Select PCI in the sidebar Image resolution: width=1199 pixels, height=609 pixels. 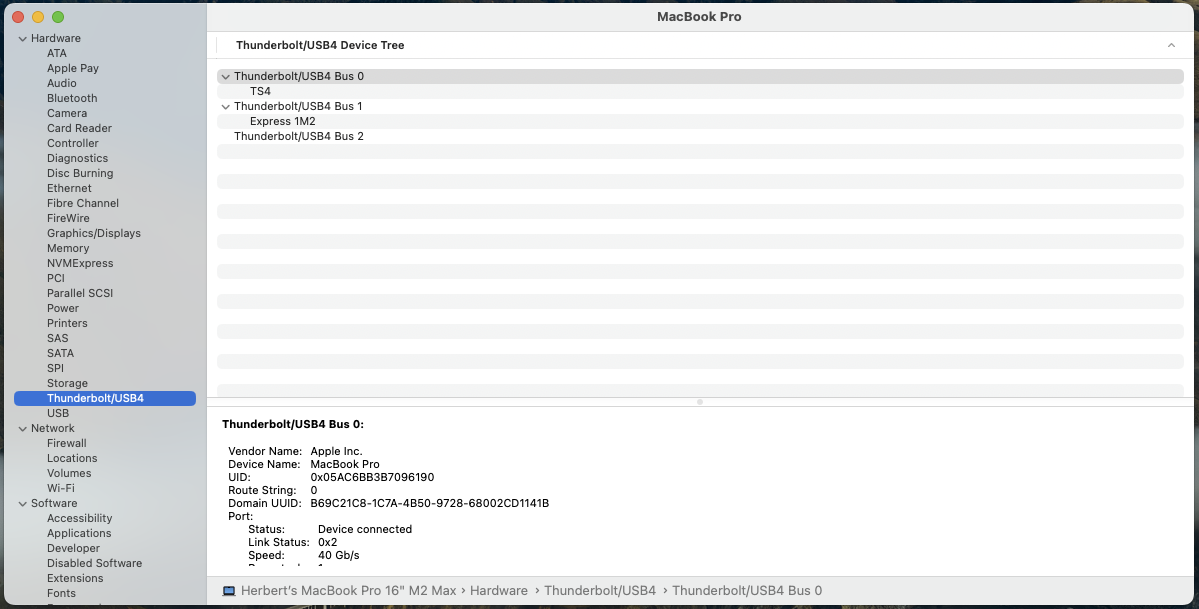point(56,278)
